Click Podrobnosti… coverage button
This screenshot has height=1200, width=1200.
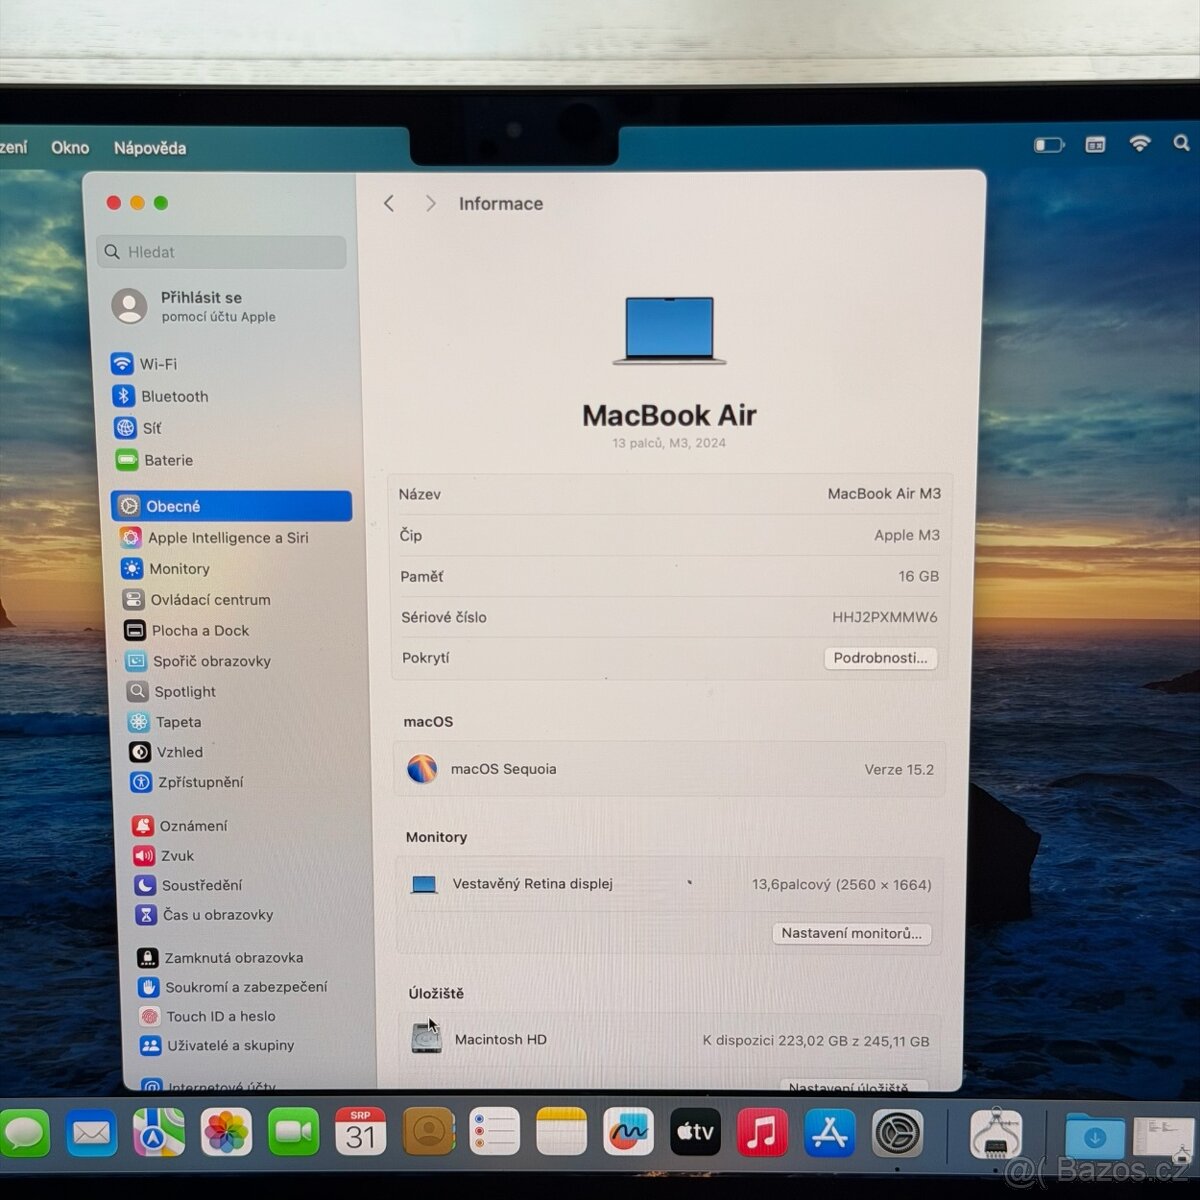tap(880, 658)
